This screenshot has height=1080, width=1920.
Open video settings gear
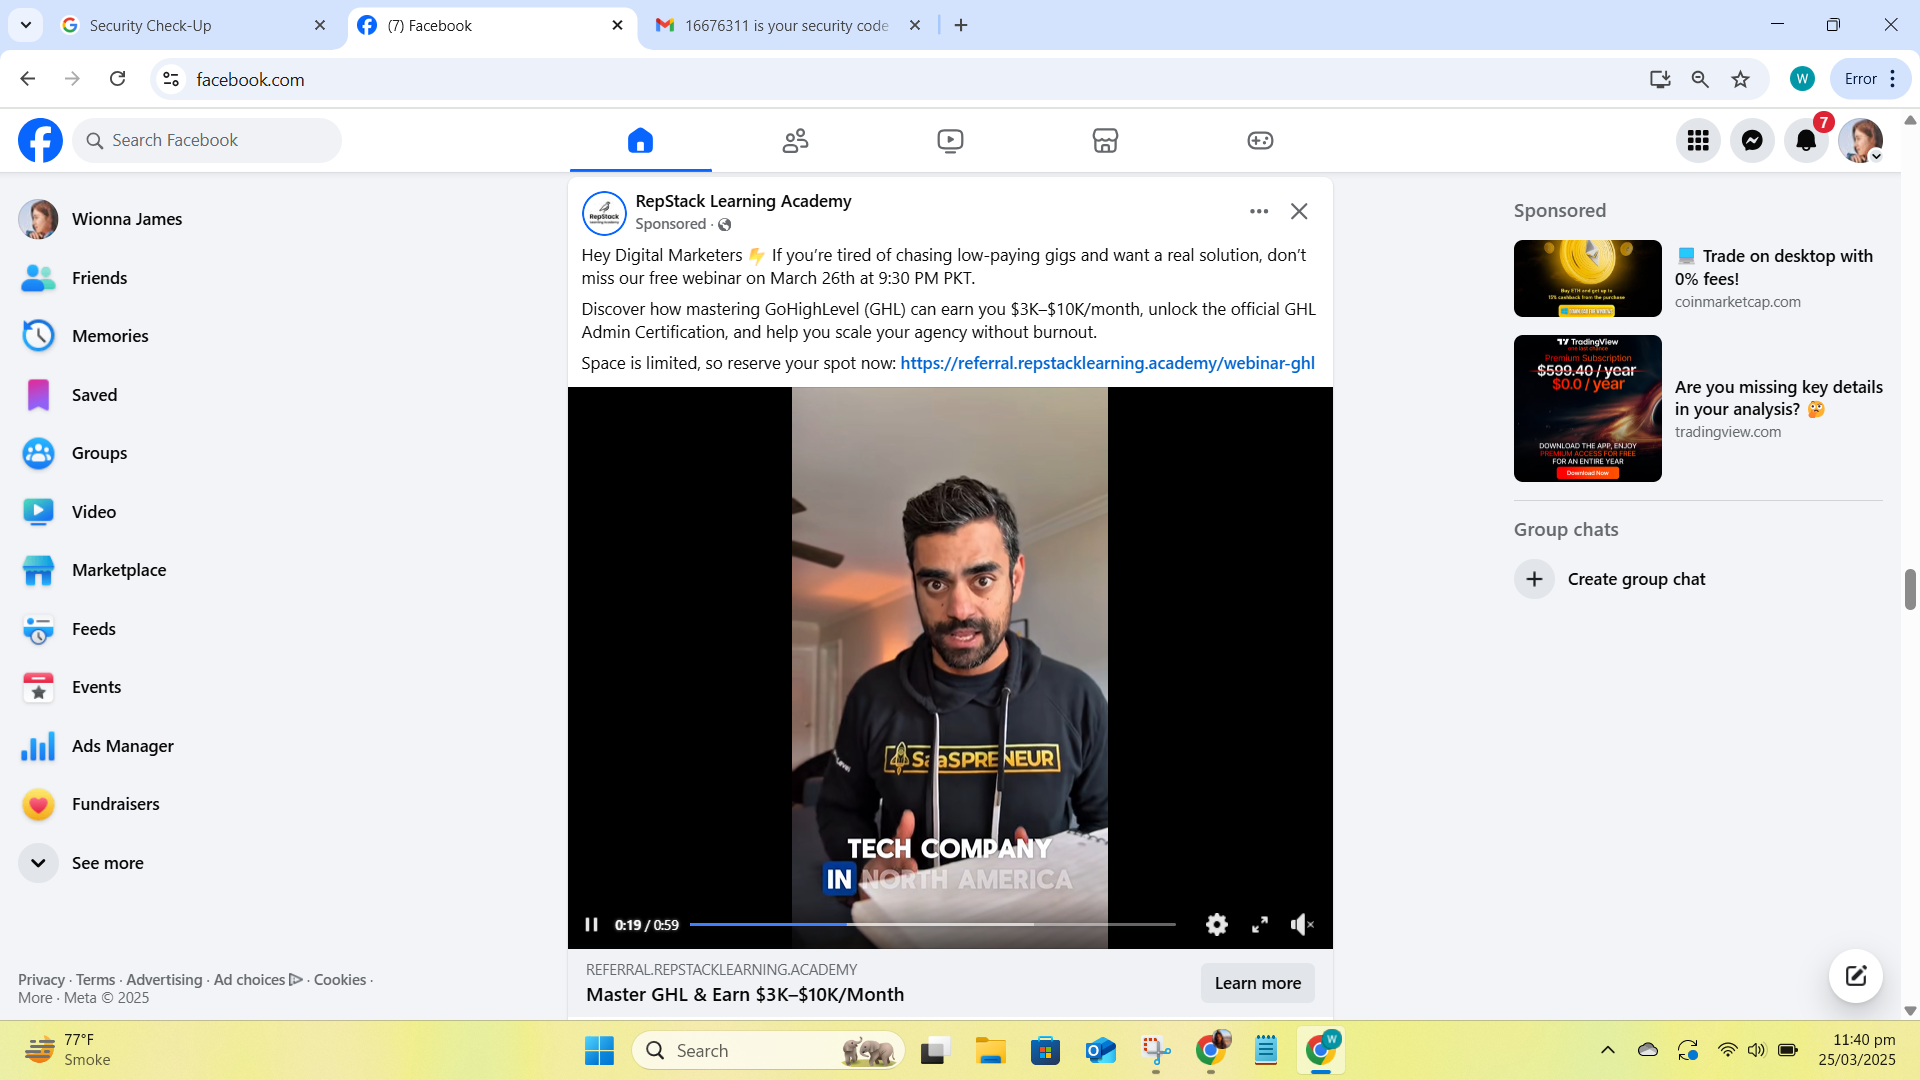(1216, 925)
